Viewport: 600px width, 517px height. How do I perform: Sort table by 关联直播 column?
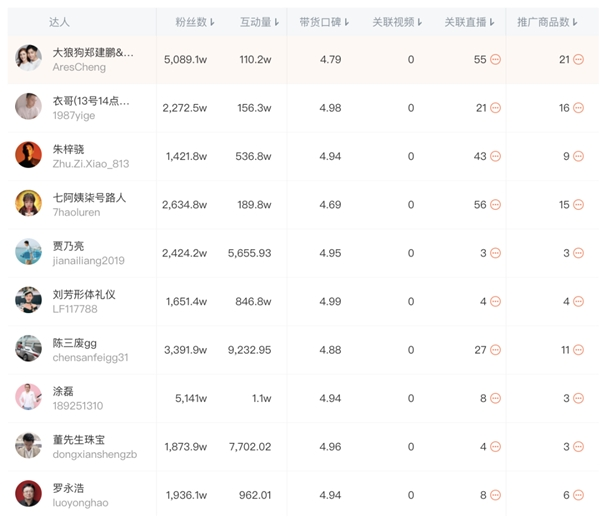pyautogui.click(x=469, y=22)
